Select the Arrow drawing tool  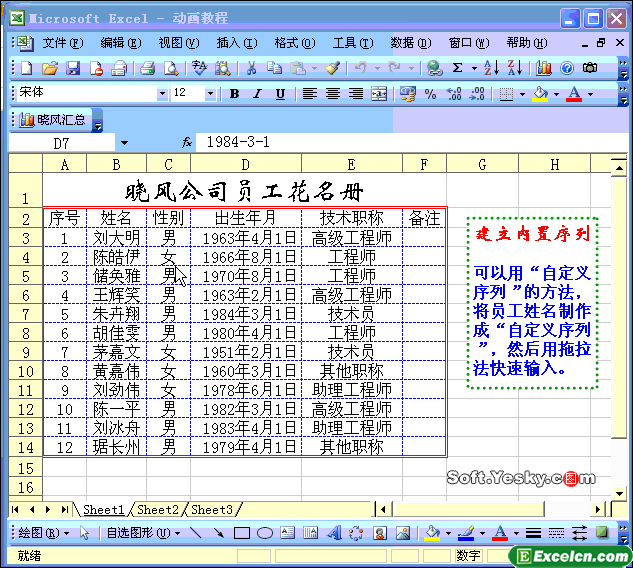tap(219, 533)
